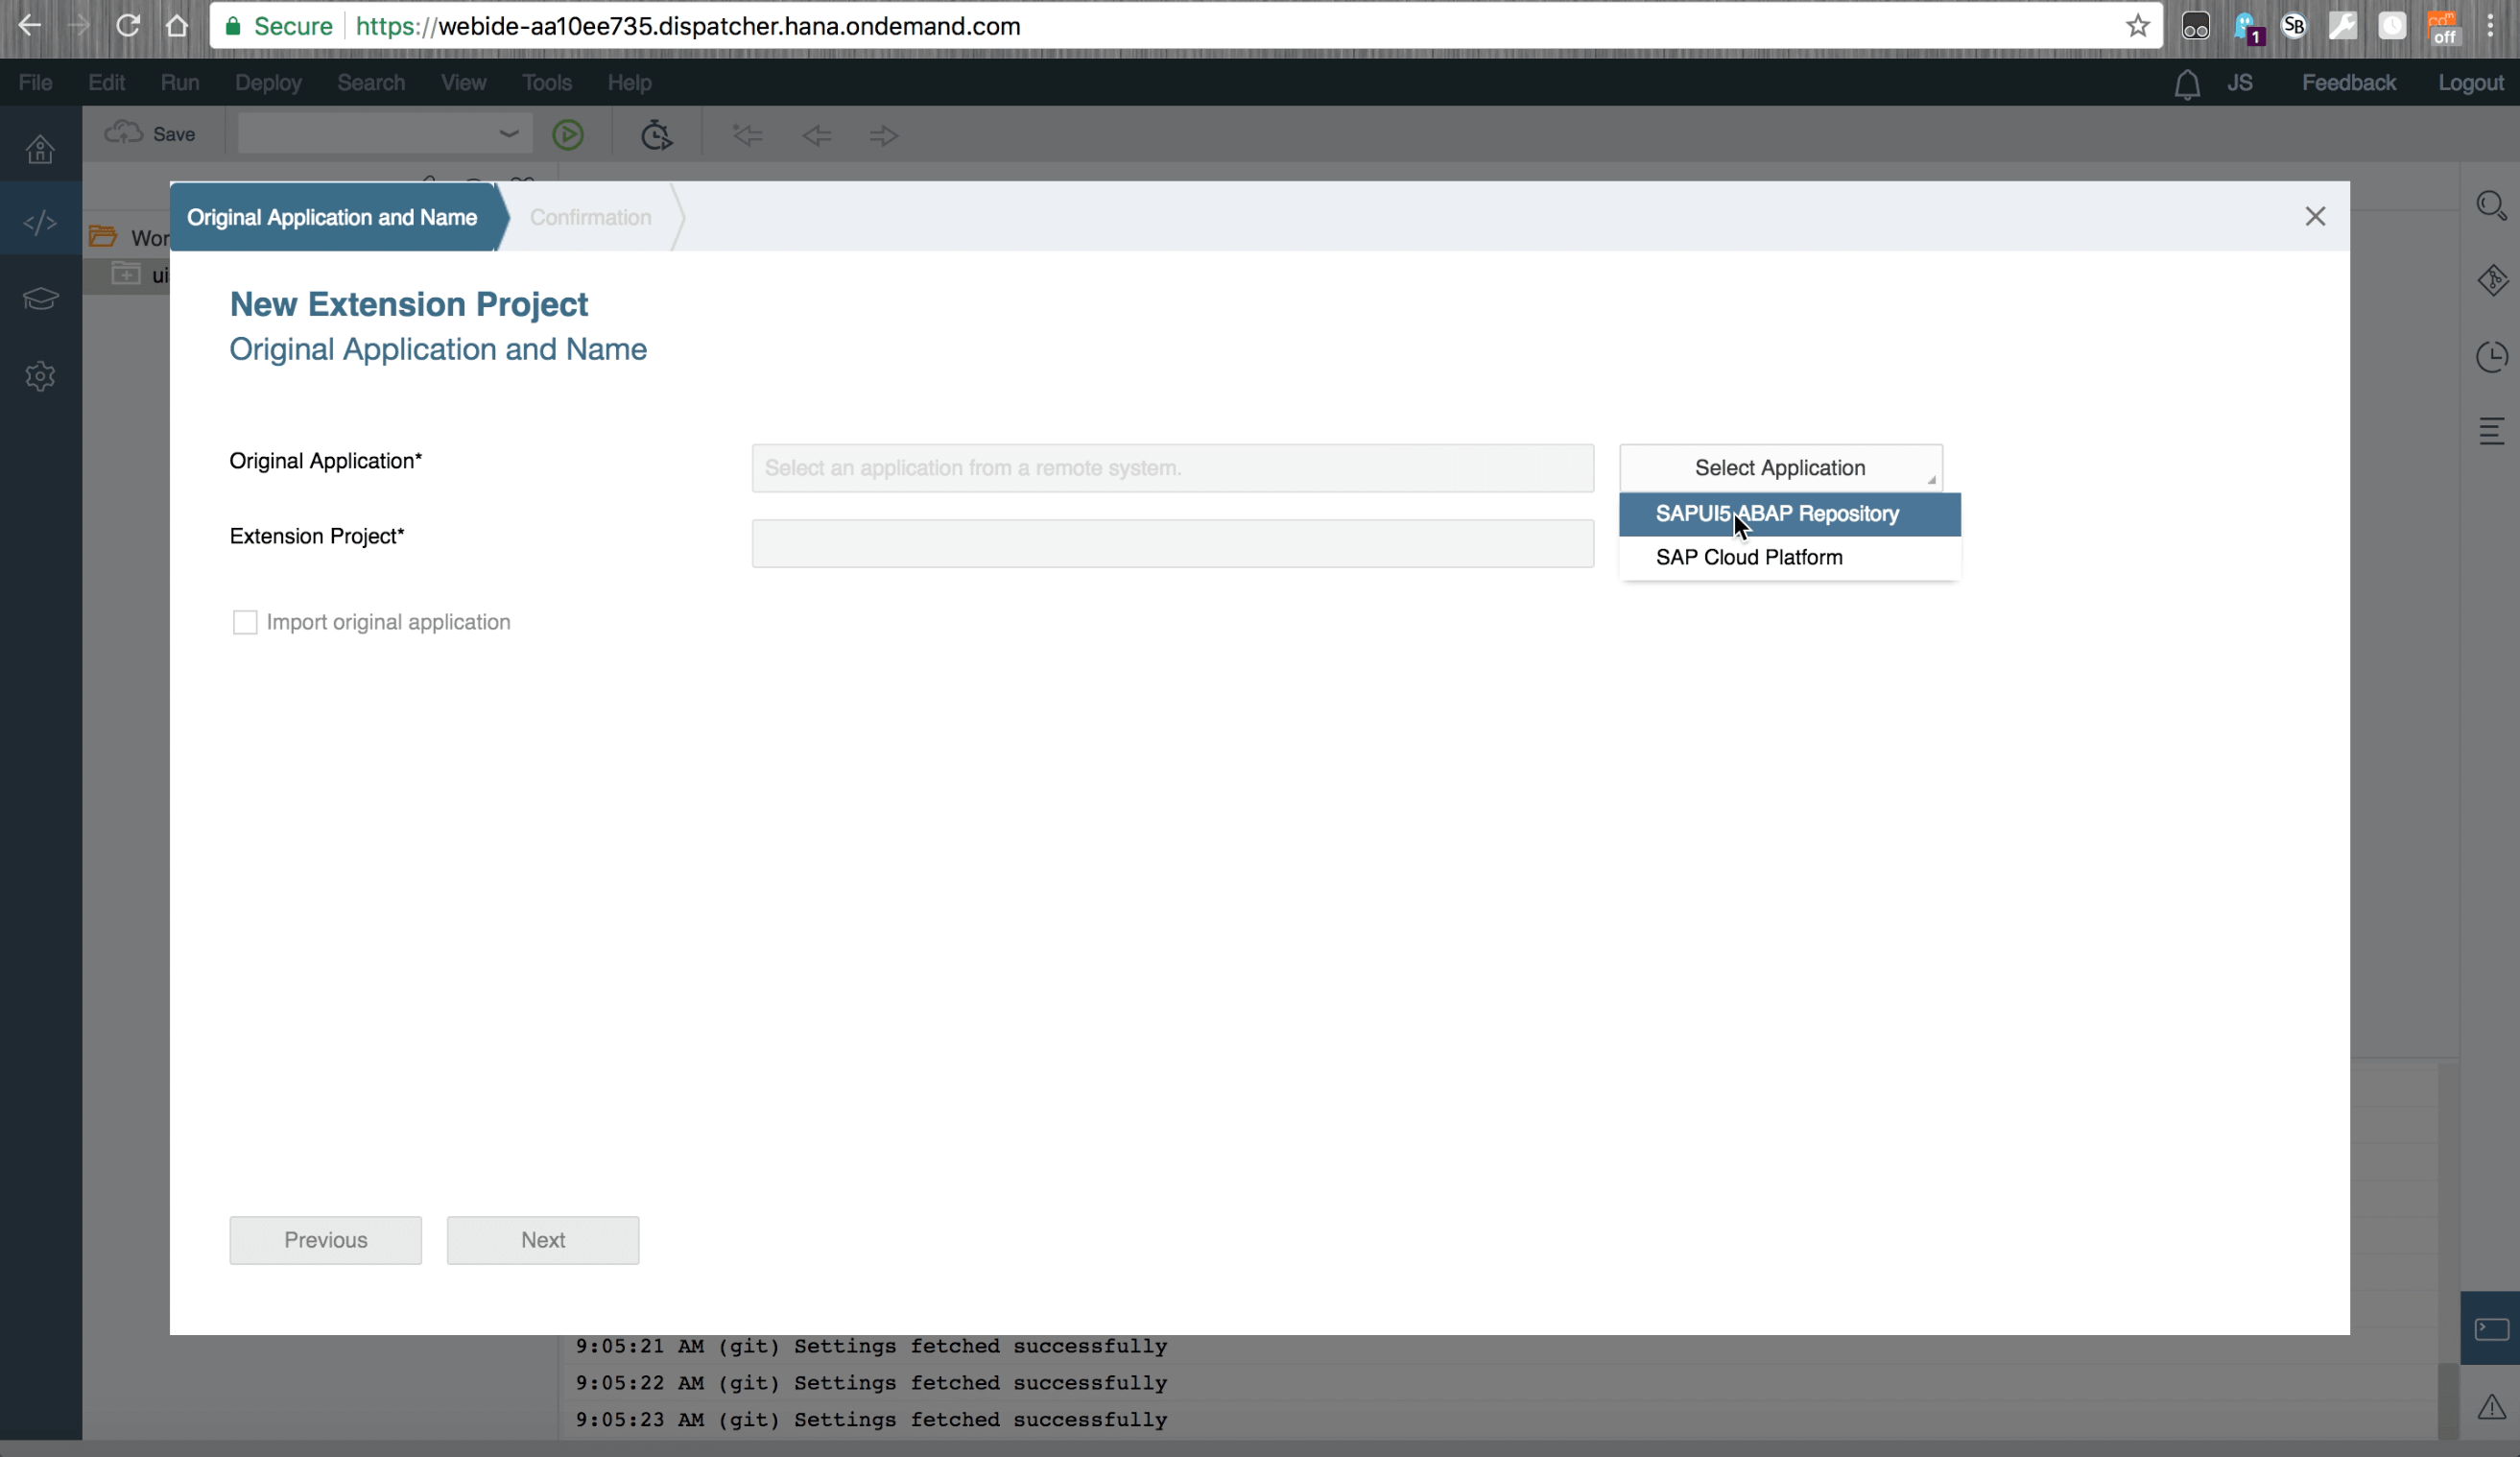2520x1457 pixels.
Task: Click the last edit location arrow icon
Action: pos(747,135)
